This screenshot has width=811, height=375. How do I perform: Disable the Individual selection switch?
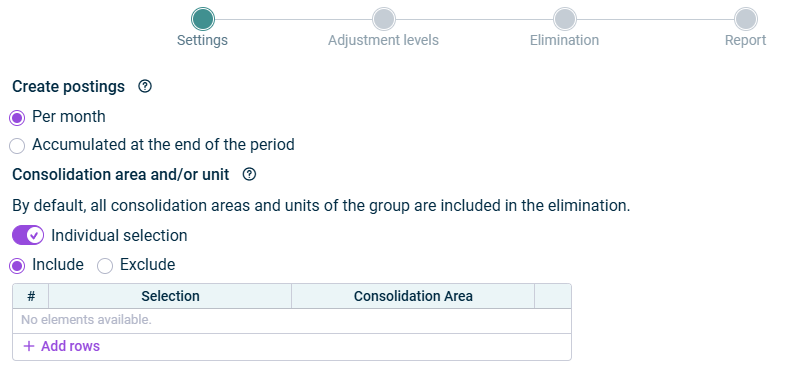click(x=28, y=235)
